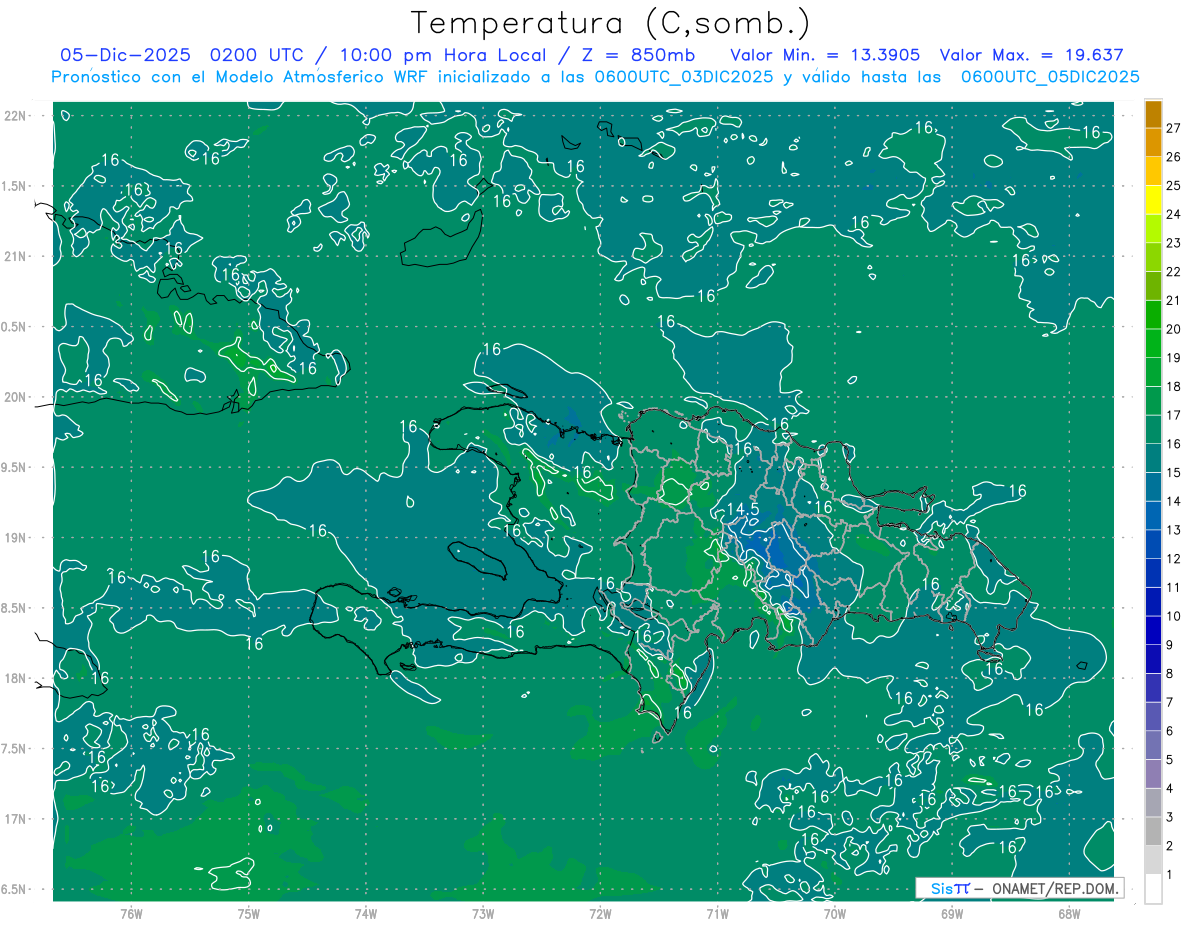The width and height of the screenshot is (1200, 927).
Task: Pick the yellow swatch between 24 and 25
Action: (1153, 200)
